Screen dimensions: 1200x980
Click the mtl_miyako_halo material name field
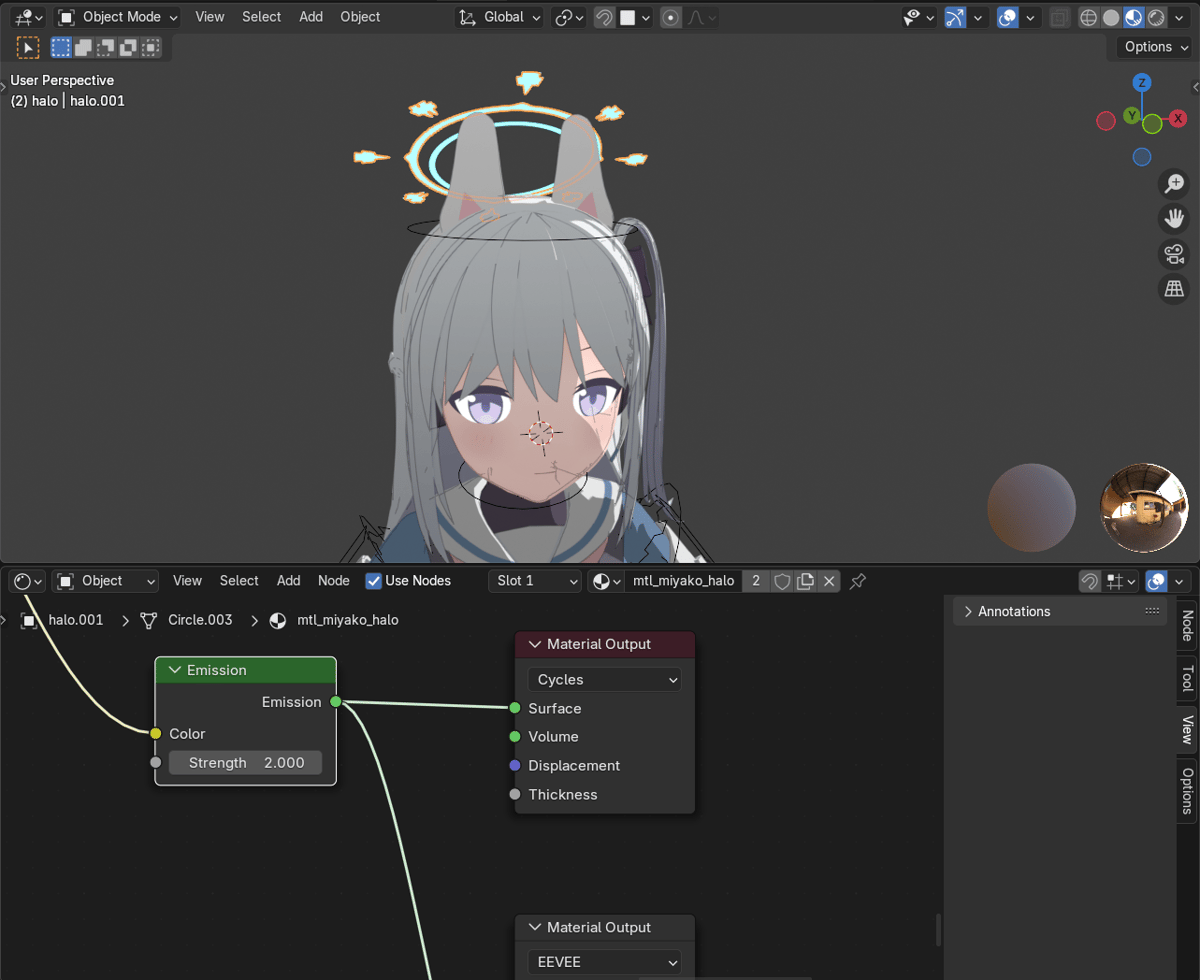(683, 581)
